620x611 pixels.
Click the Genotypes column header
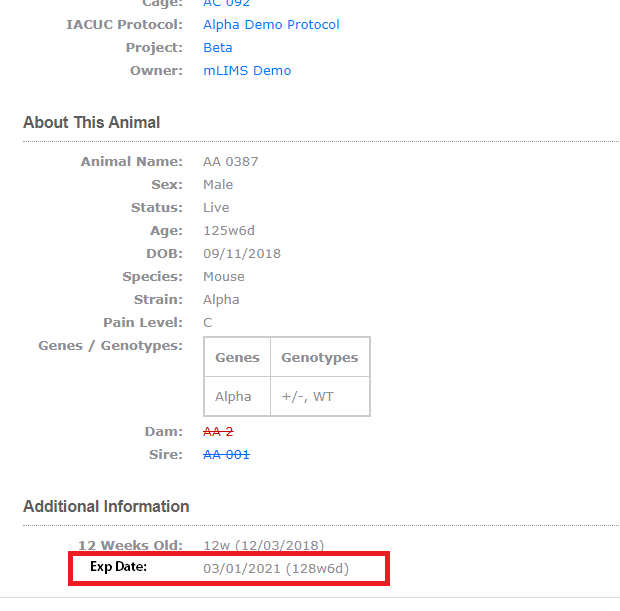click(x=320, y=358)
